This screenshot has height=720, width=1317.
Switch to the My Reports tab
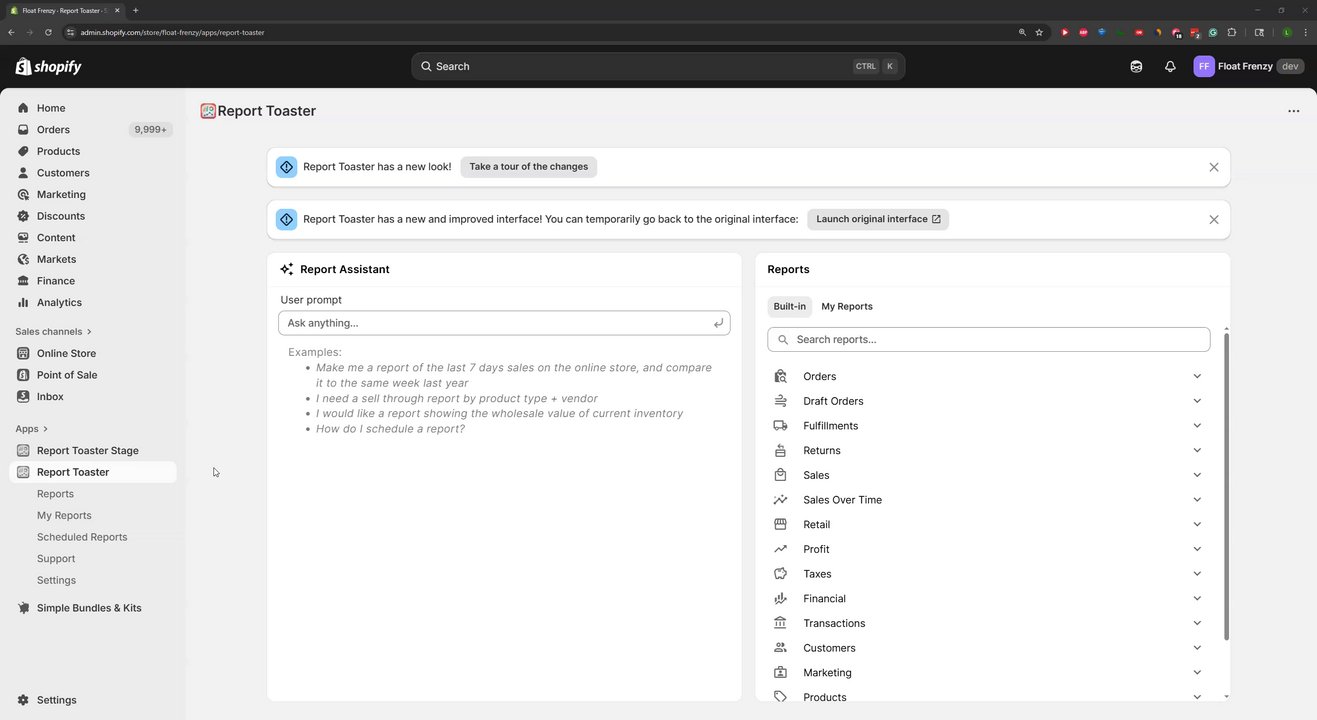(x=846, y=307)
